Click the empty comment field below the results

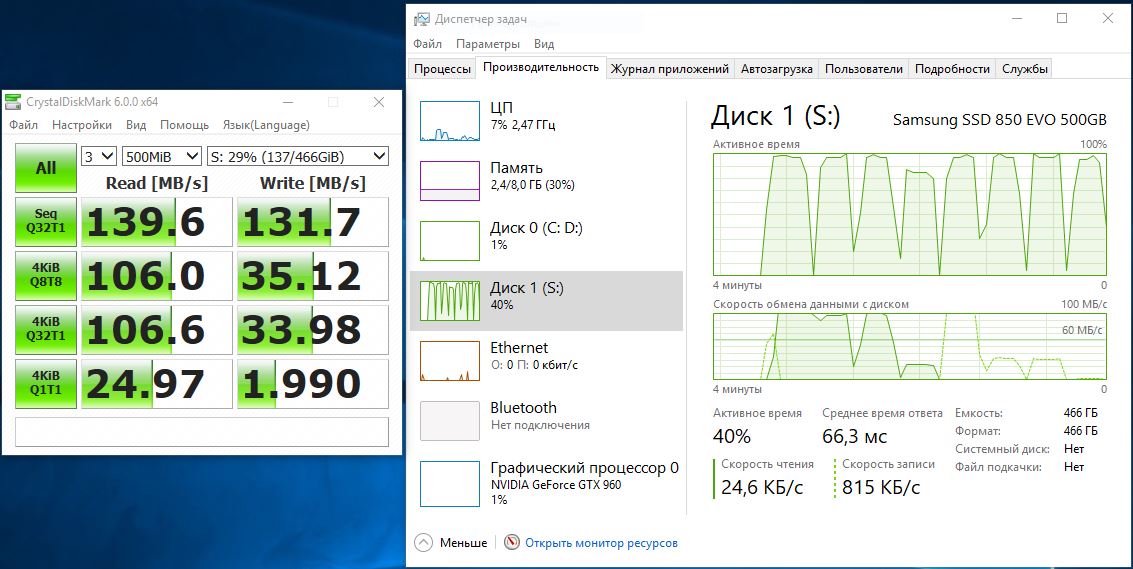pyautogui.click(x=201, y=431)
